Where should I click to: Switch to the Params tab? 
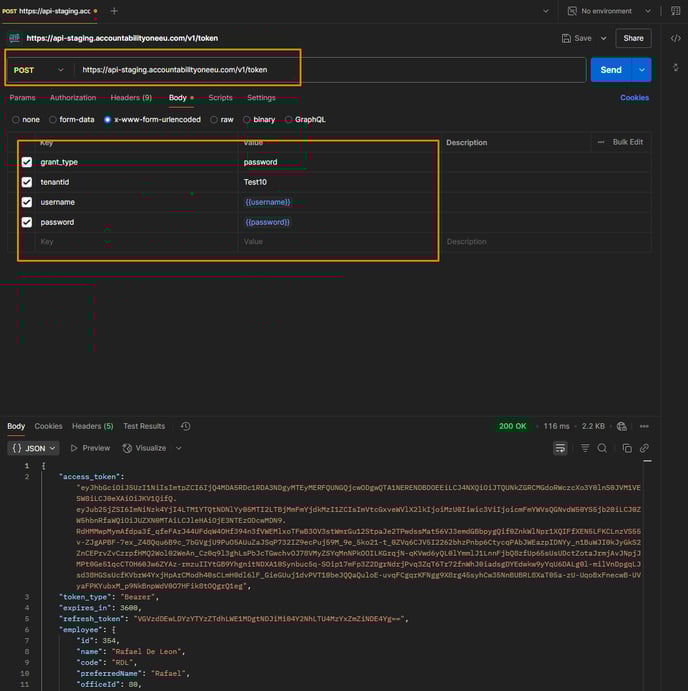click(x=22, y=98)
